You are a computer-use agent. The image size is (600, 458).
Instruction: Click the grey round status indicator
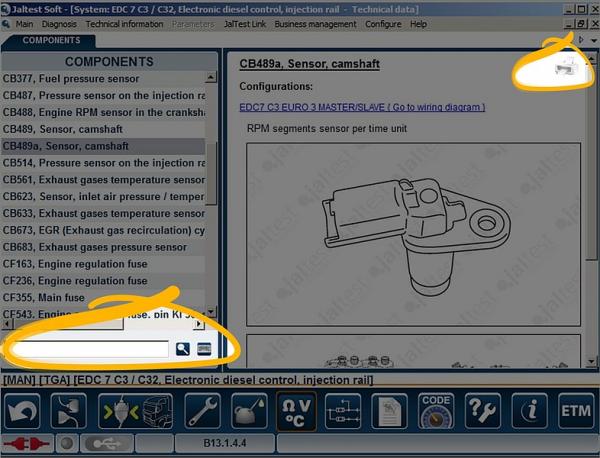(67, 444)
